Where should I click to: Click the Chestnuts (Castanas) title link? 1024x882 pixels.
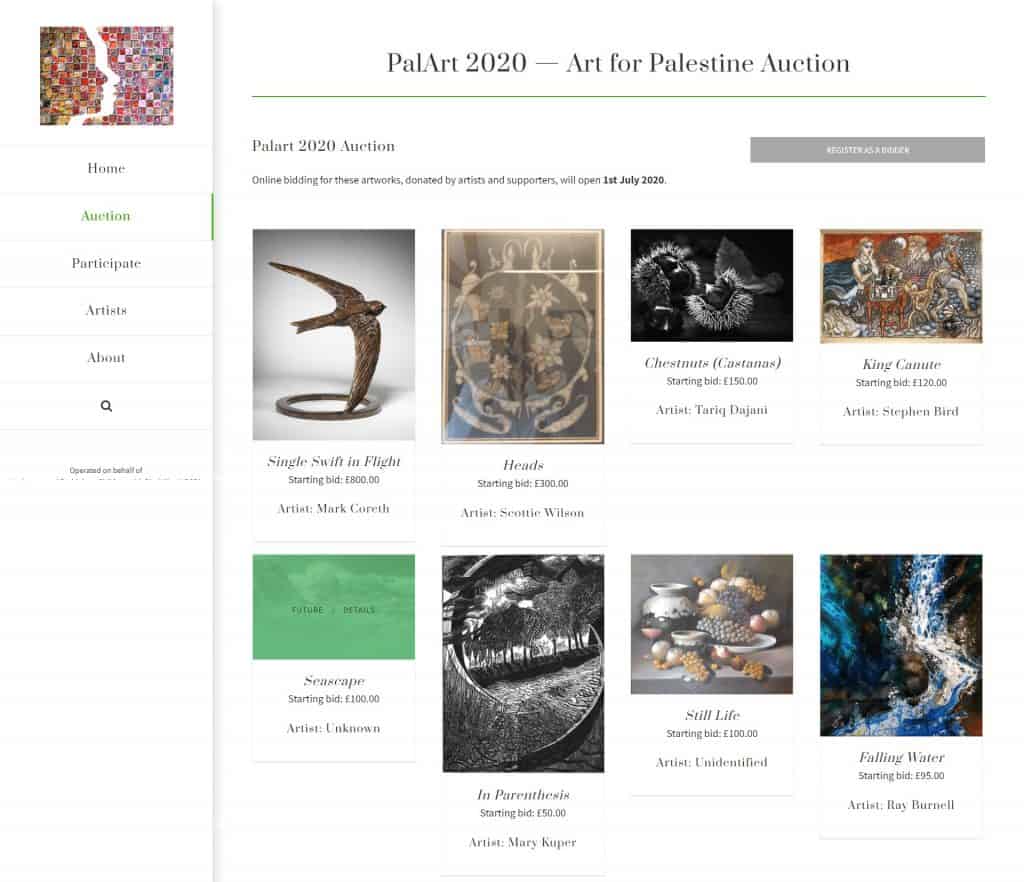(x=712, y=363)
